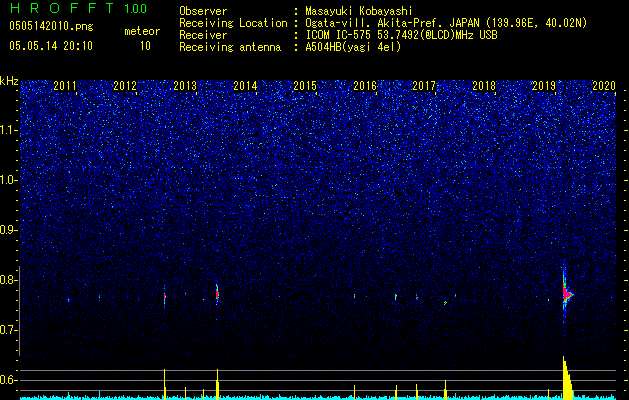Click the 0.6 kHz frequency label
The width and height of the screenshot is (629, 400).
8,380
